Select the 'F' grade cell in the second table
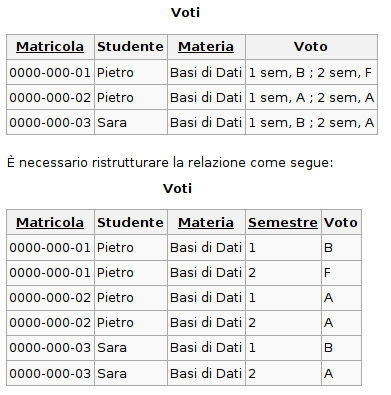The height and width of the screenshot is (395, 391). pyautogui.click(x=342, y=273)
